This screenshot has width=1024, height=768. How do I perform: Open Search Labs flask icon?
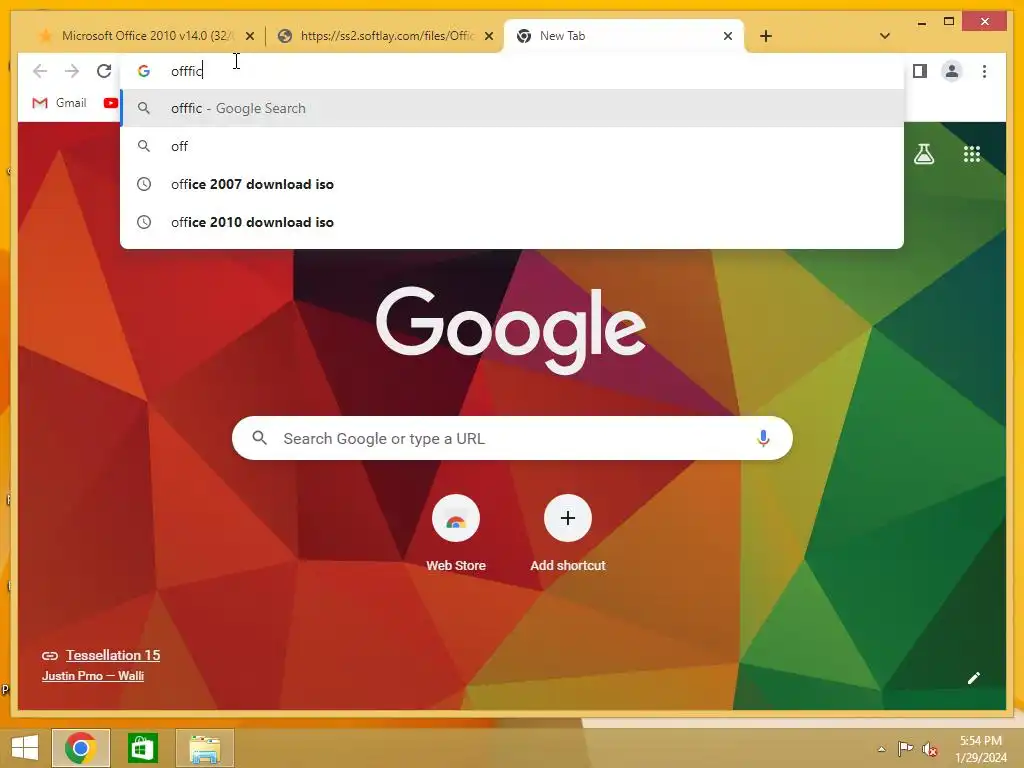coord(923,154)
